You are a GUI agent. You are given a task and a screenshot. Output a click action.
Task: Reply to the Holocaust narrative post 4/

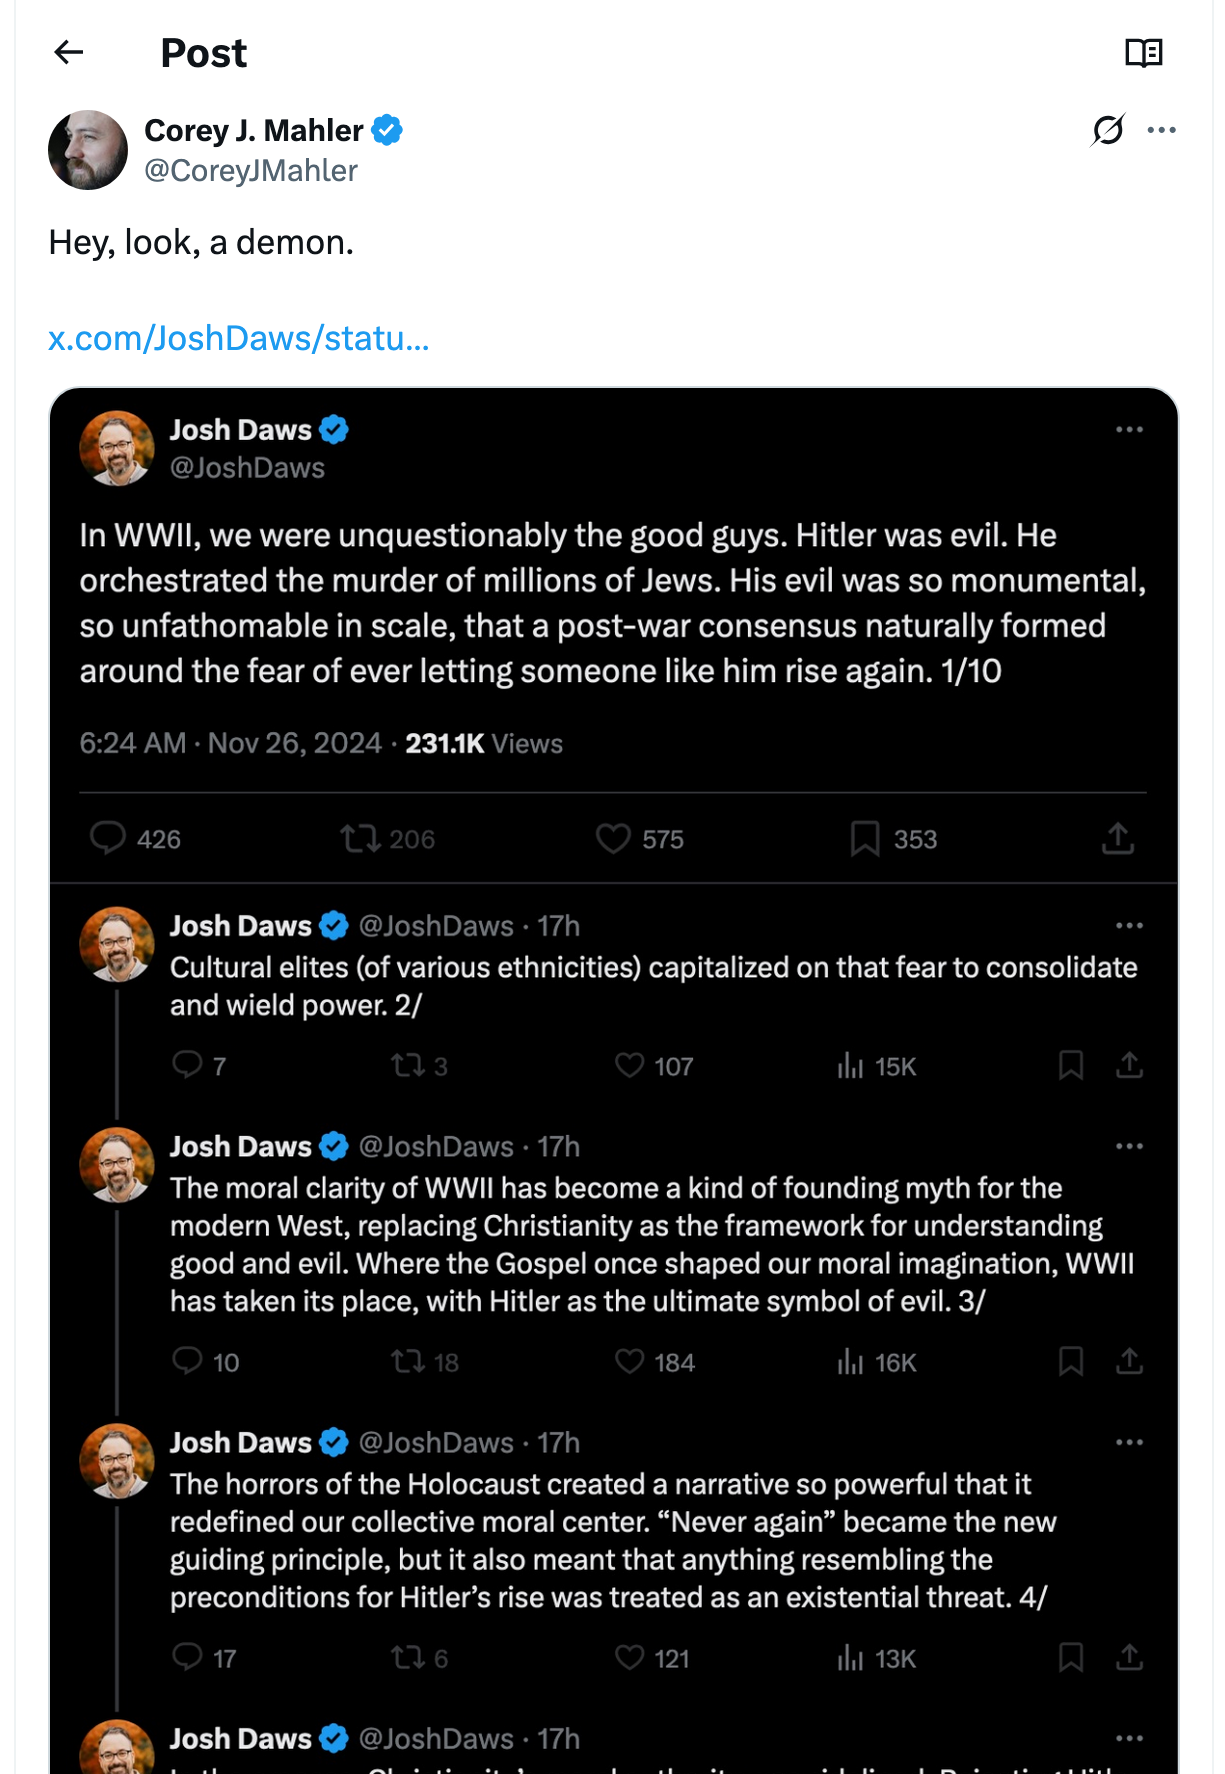point(188,1657)
